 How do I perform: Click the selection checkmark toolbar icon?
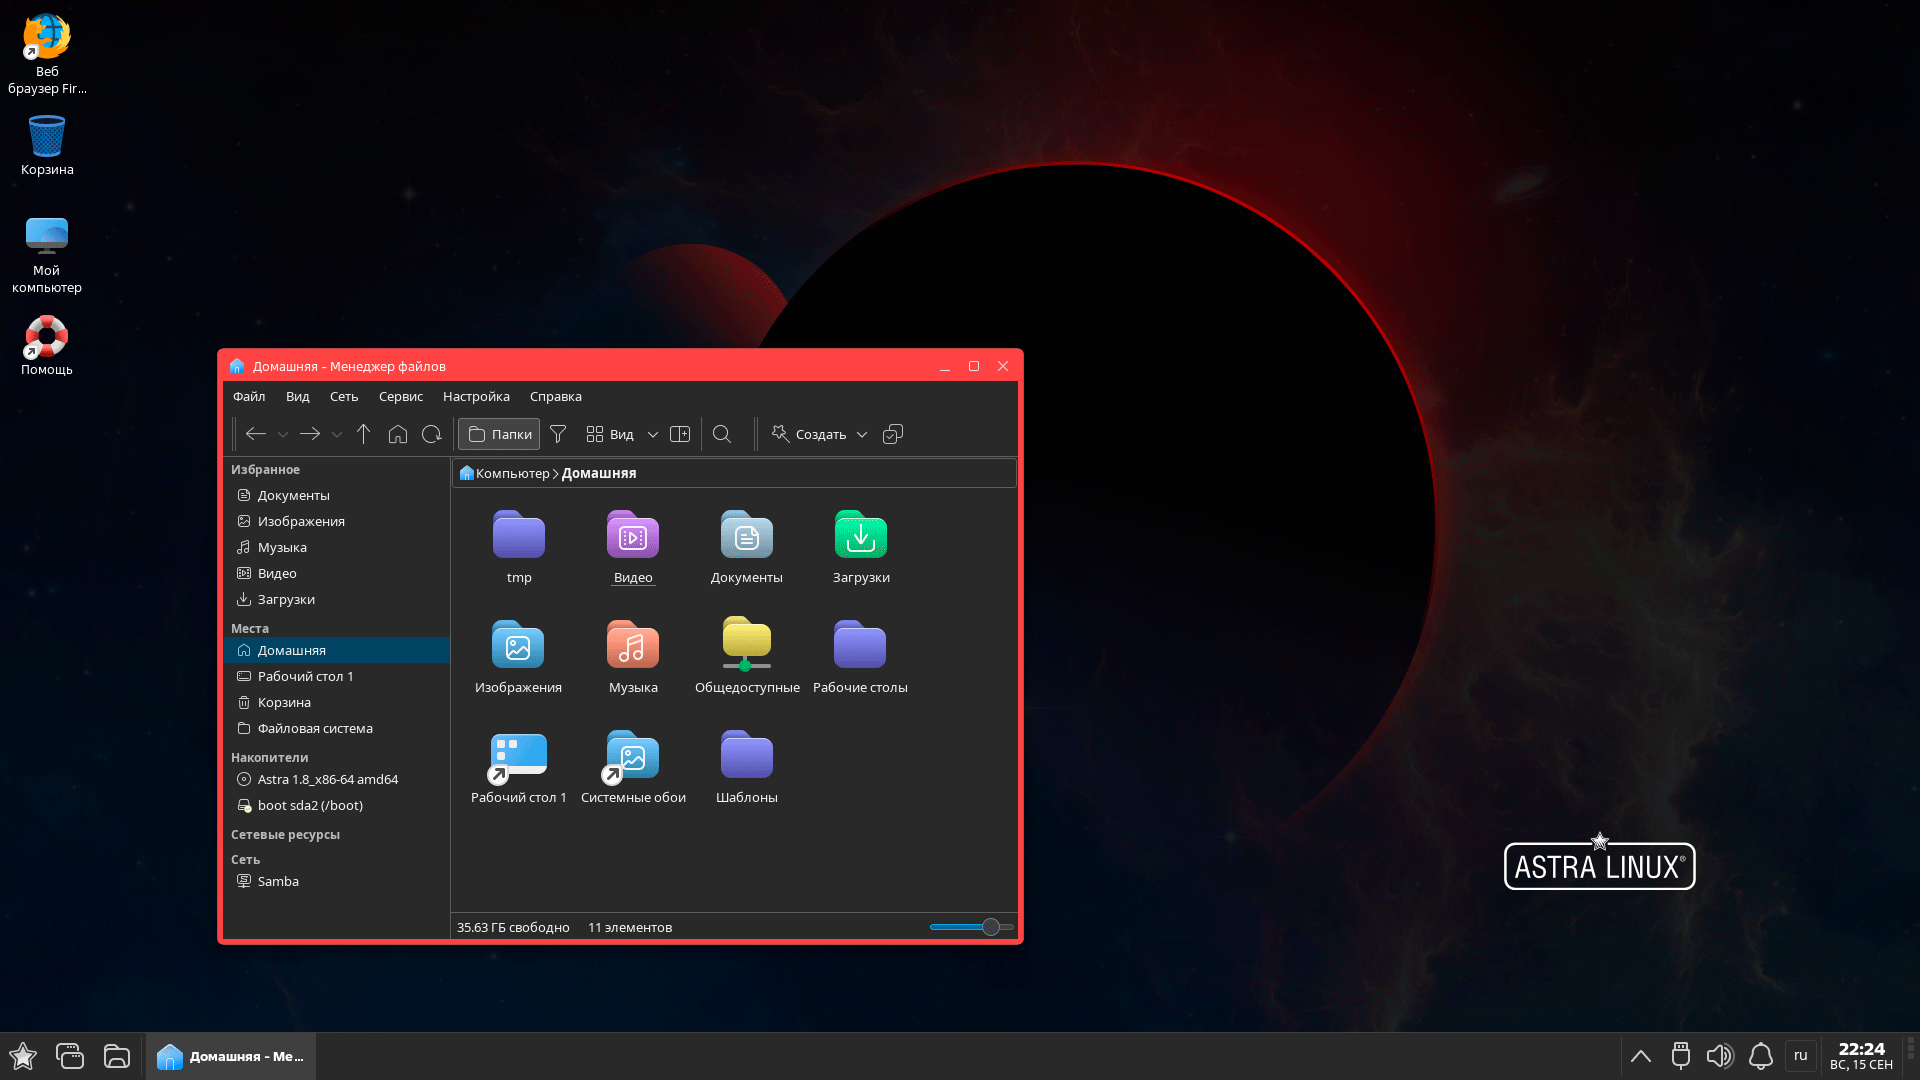(893, 434)
